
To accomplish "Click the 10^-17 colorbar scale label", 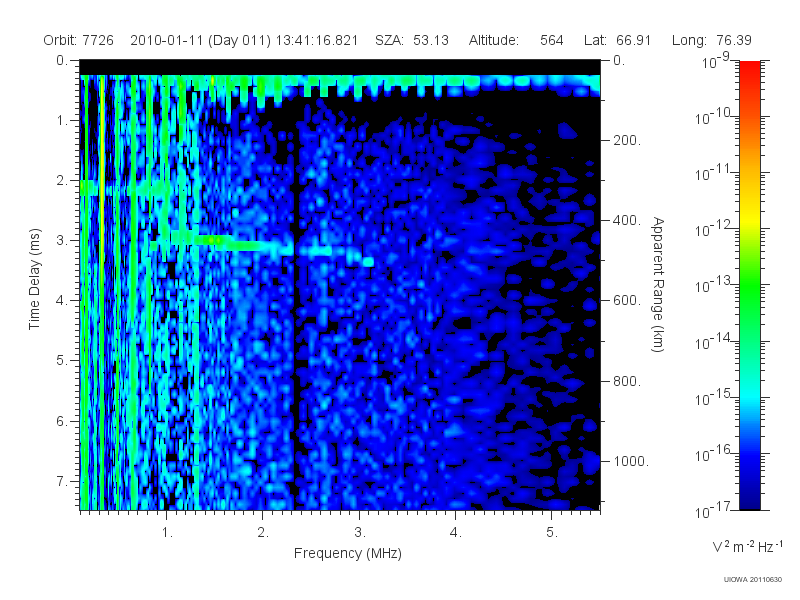I will click(715, 510).
